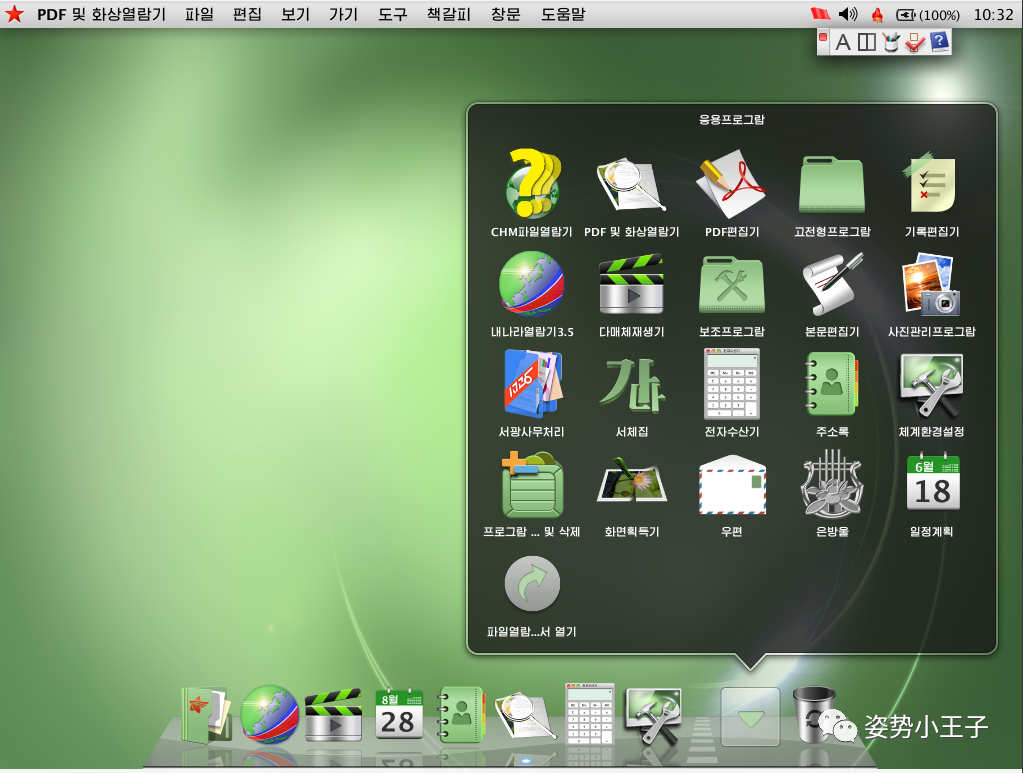Open the 도움말 menu
The height and width of the screenshot is (773, 1023).
click(563, 14)
